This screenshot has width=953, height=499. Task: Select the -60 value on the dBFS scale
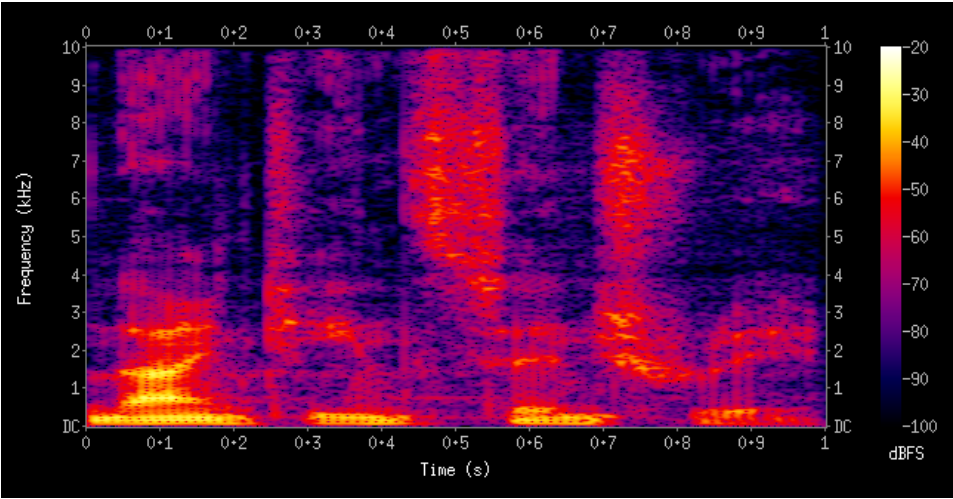(x=916, y=237)
